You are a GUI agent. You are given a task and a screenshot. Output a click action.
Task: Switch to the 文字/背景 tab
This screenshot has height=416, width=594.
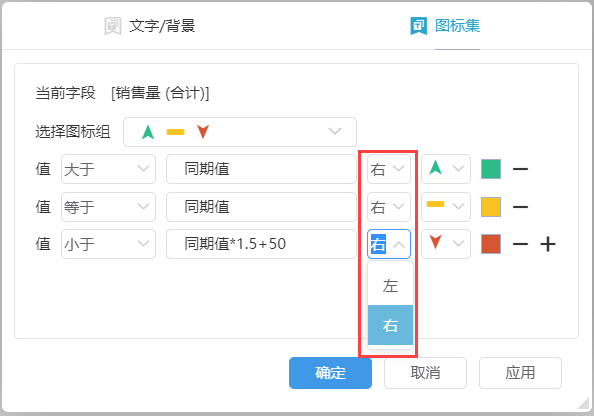tap(150, 26)
